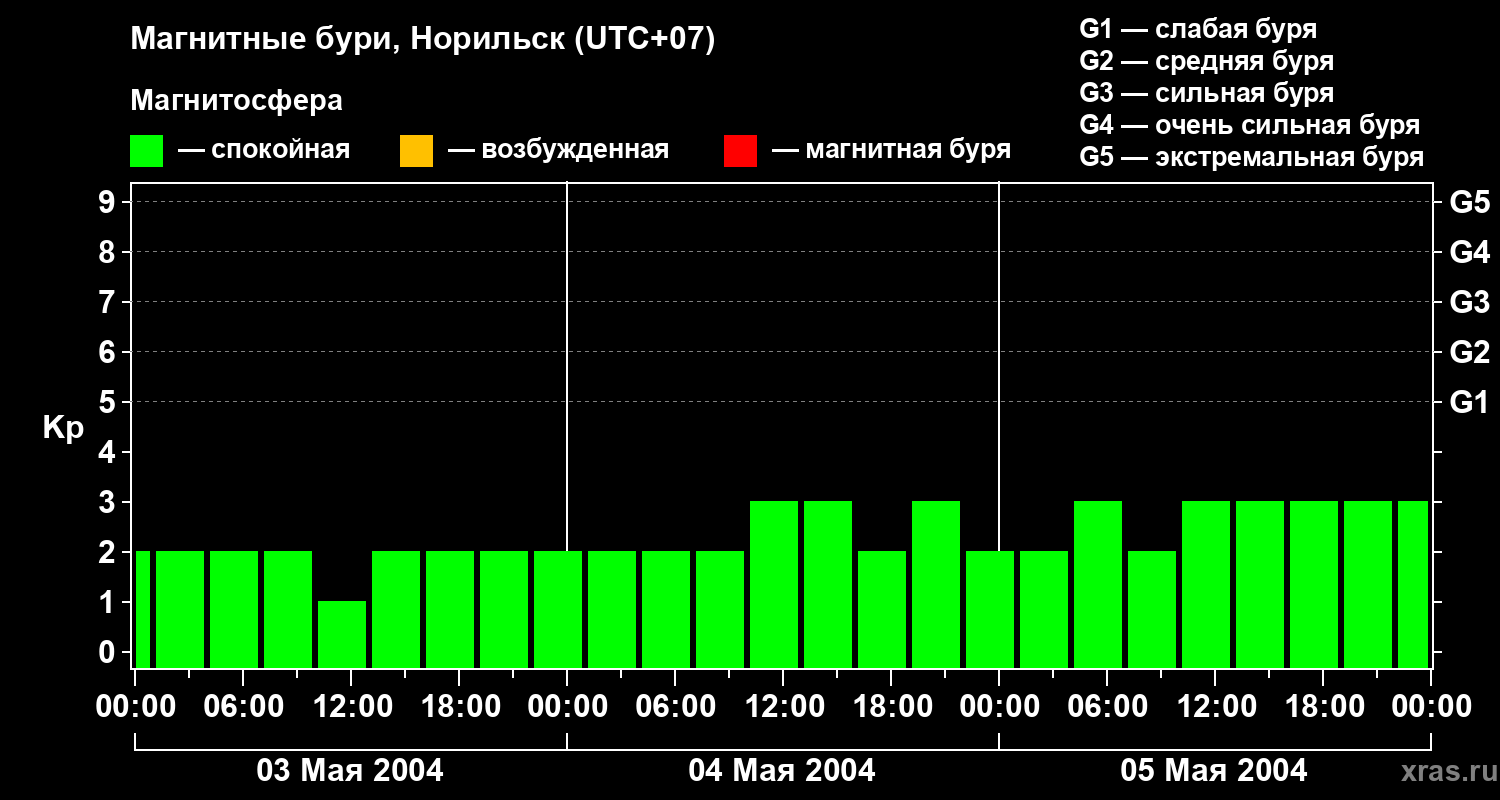Screen dimensions: 1500x800
Task: Click the "G2 — средняя буря" legend line
Action: (1206, 61)
